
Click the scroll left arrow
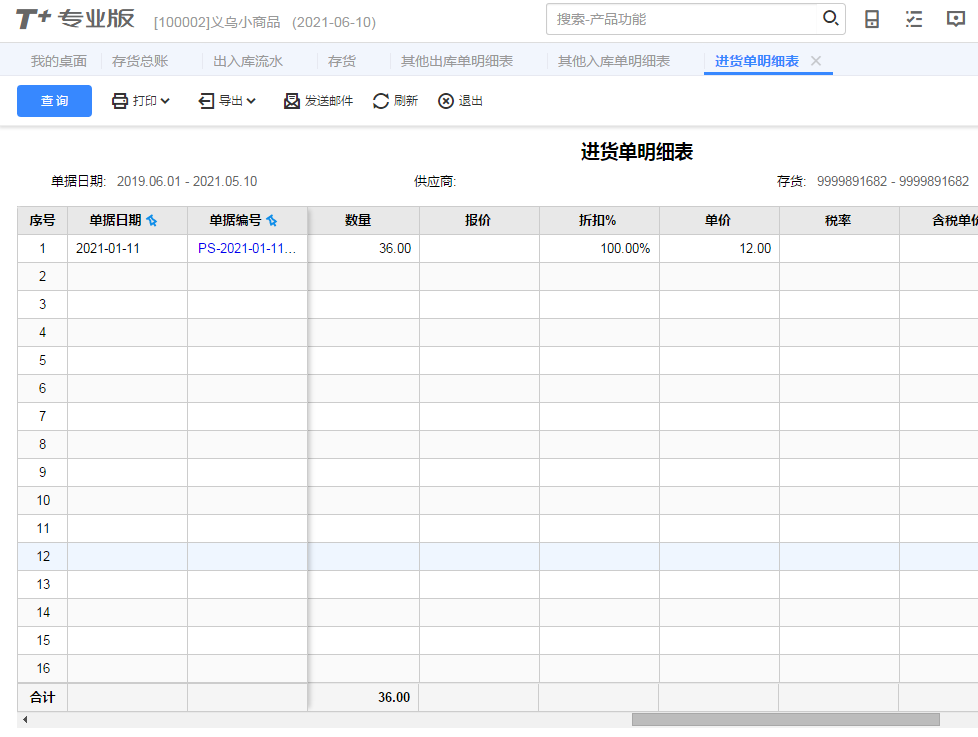tap(25, 720)
